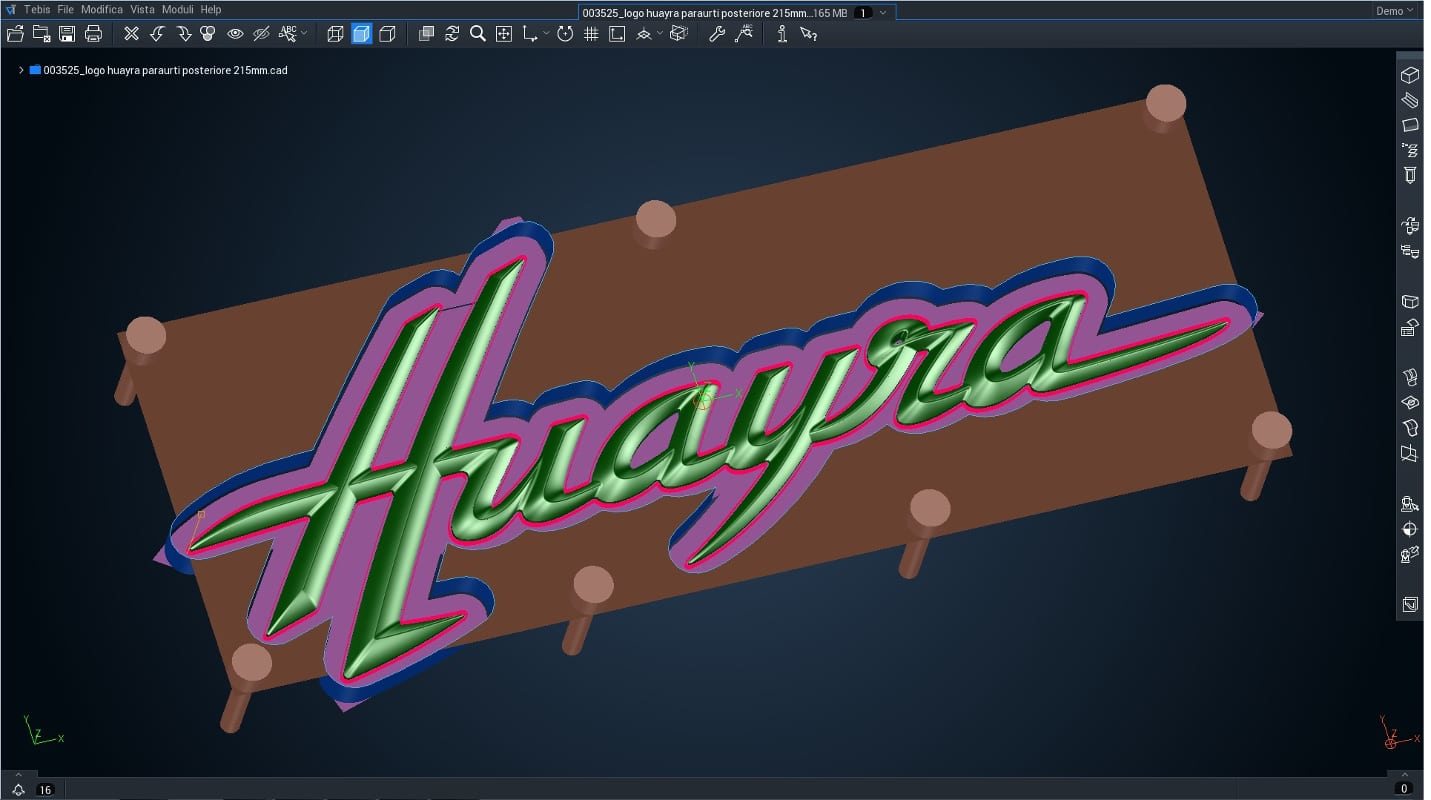Image resolution: width=1431 pixels, height=800 pixels.
Task: Show elements with the open eye icon
Action: coord(235,34)
